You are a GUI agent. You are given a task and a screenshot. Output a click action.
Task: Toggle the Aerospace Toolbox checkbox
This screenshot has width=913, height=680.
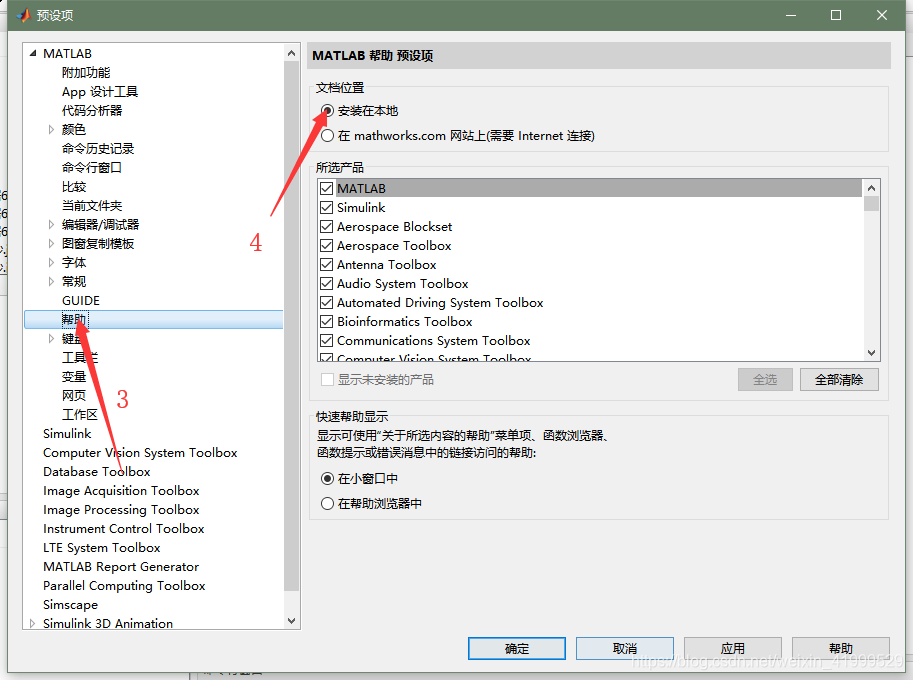coord(327,246)
